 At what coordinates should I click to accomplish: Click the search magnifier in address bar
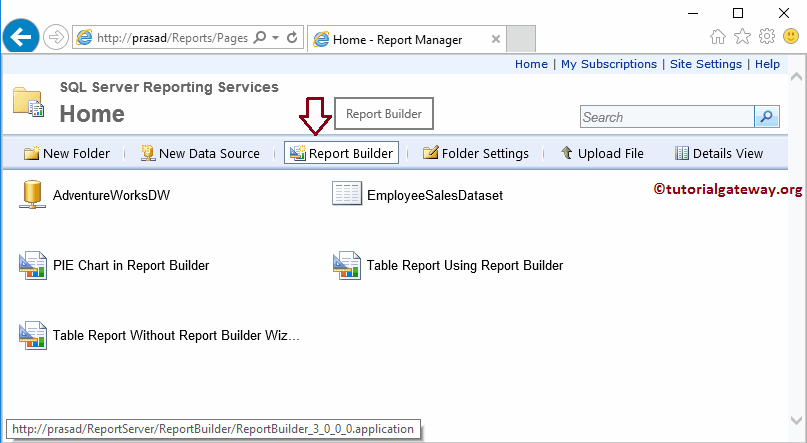pos(260,37)
